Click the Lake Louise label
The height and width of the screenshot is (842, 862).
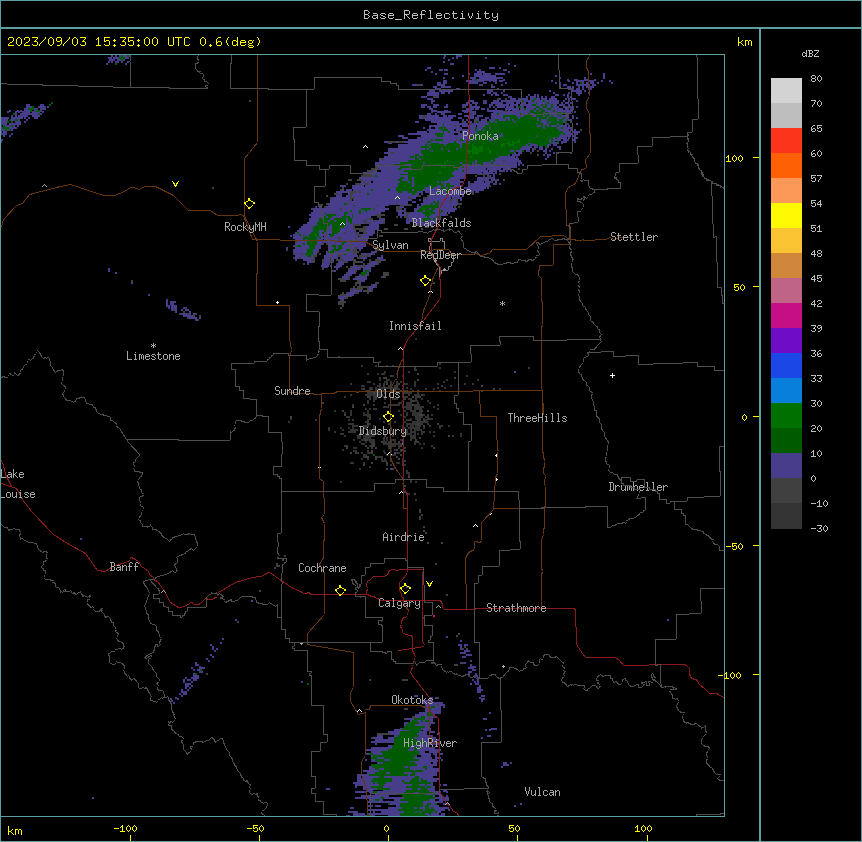click(x=18, y=484)
